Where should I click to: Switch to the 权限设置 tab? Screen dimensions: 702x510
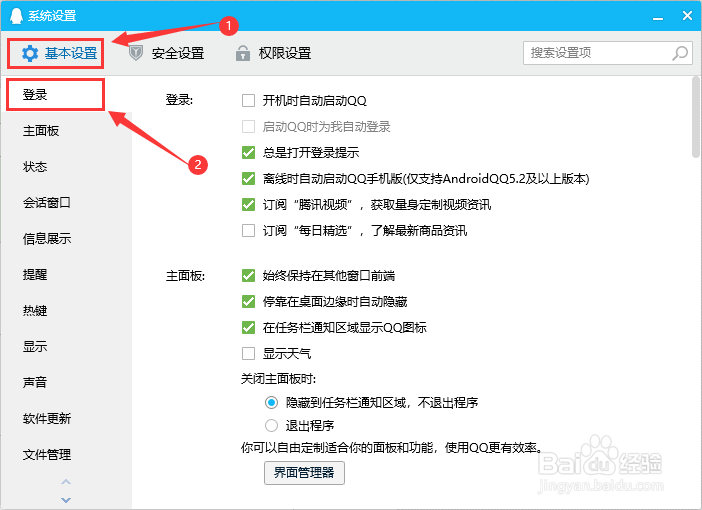(x=274, y=53)
